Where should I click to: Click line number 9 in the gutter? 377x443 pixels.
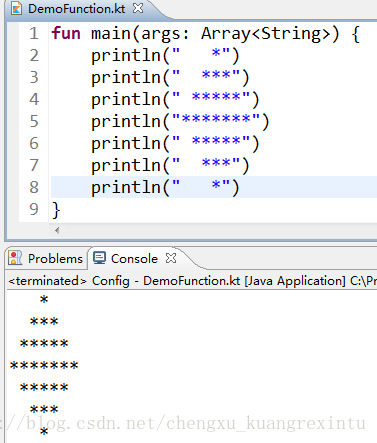tap(34, 209)
